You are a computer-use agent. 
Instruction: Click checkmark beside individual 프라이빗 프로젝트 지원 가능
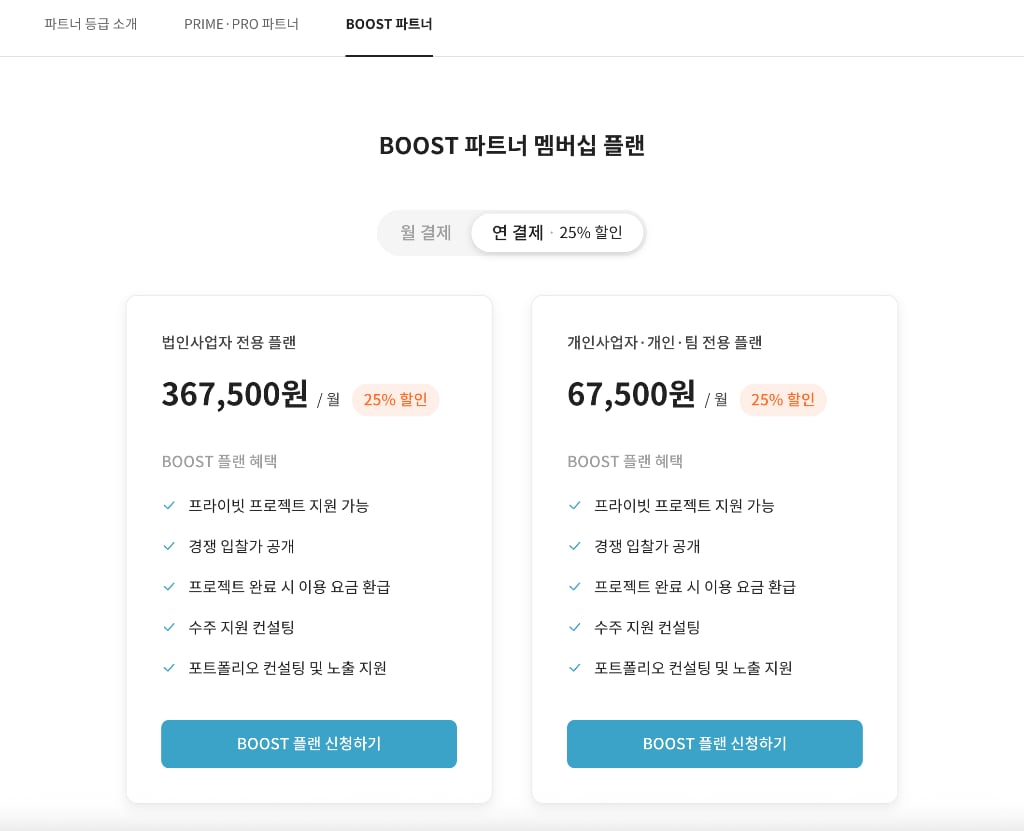575,506
